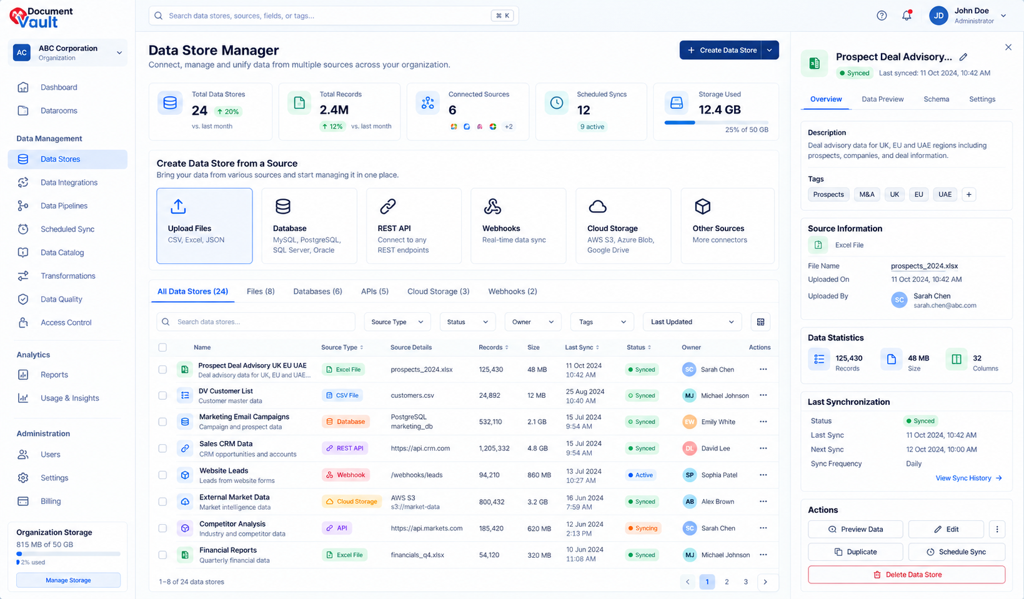Open the notifications bell icon
Viewport: 1024px width, 599px height.
[906, 16]
